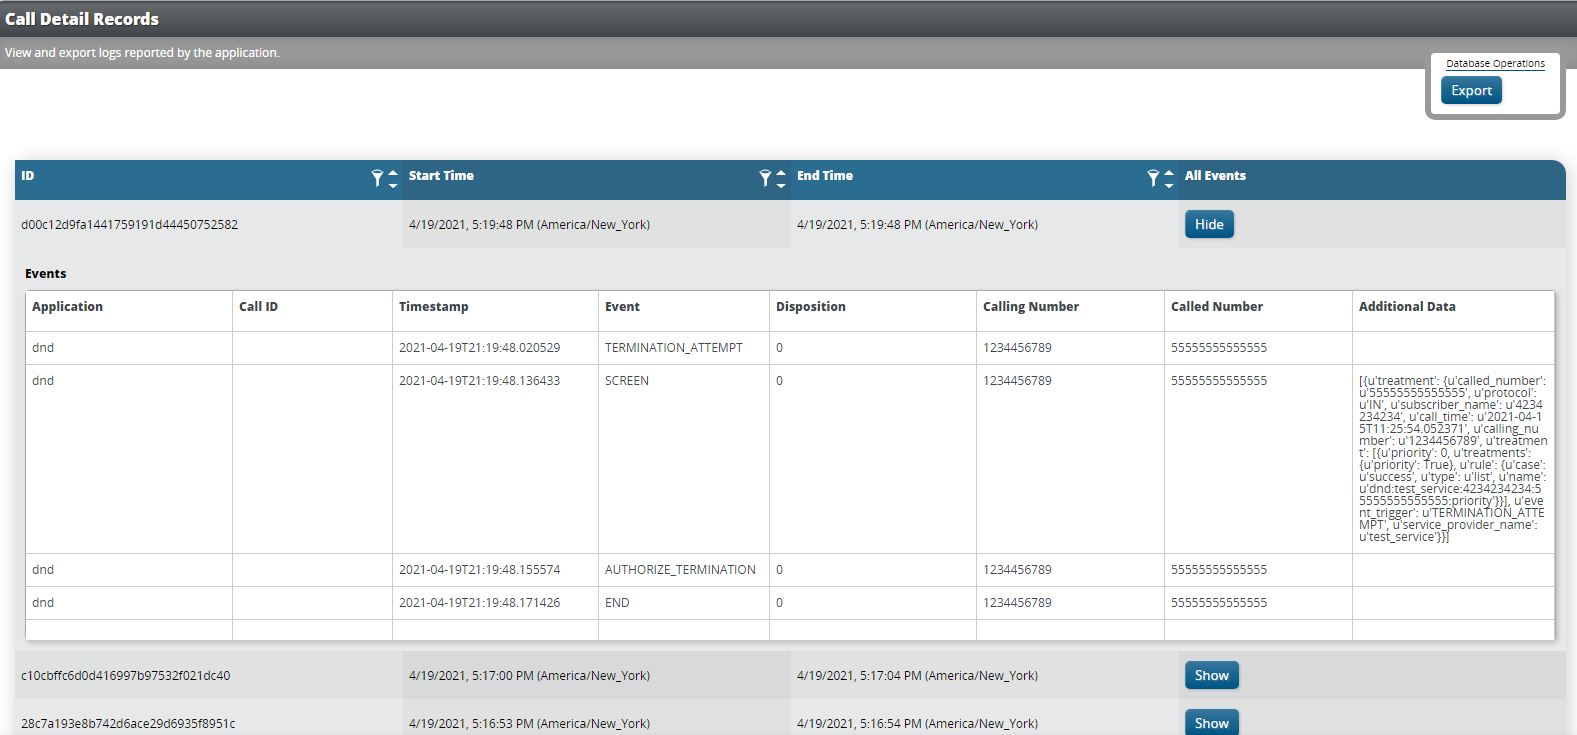Image resolution: width=1577 pixels, height=735 pixels.
Task: Click the Calling Number column header
Action: tap(1031, 306)
